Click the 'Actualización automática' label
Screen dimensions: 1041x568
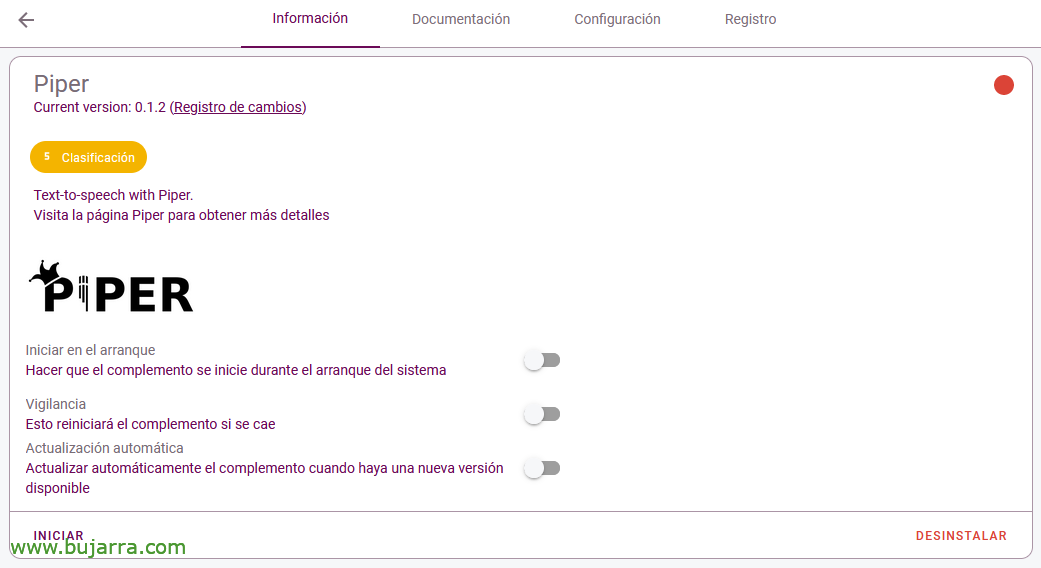click(104, 448)
